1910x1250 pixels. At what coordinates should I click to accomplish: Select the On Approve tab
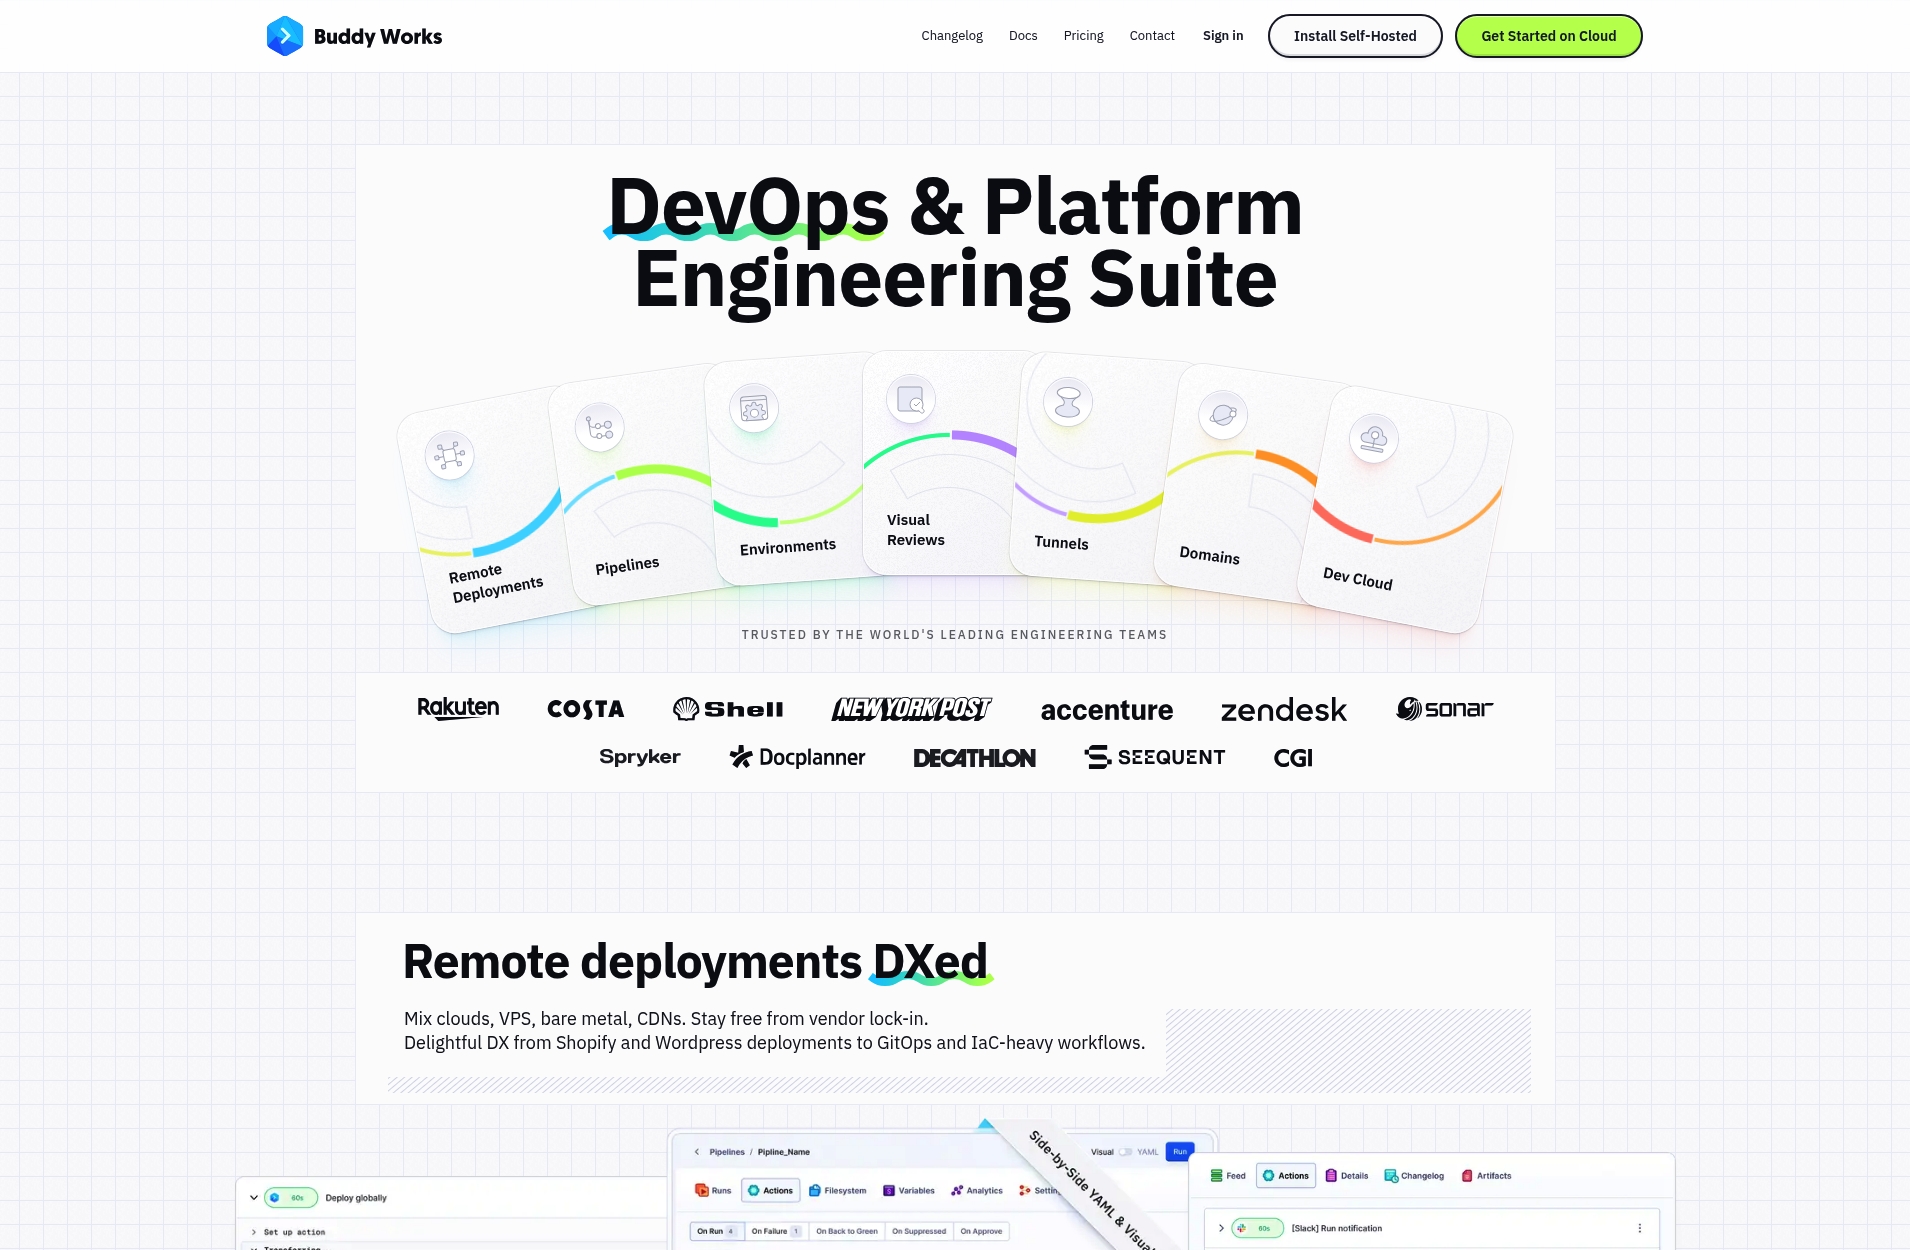(x=981, y=1231)
